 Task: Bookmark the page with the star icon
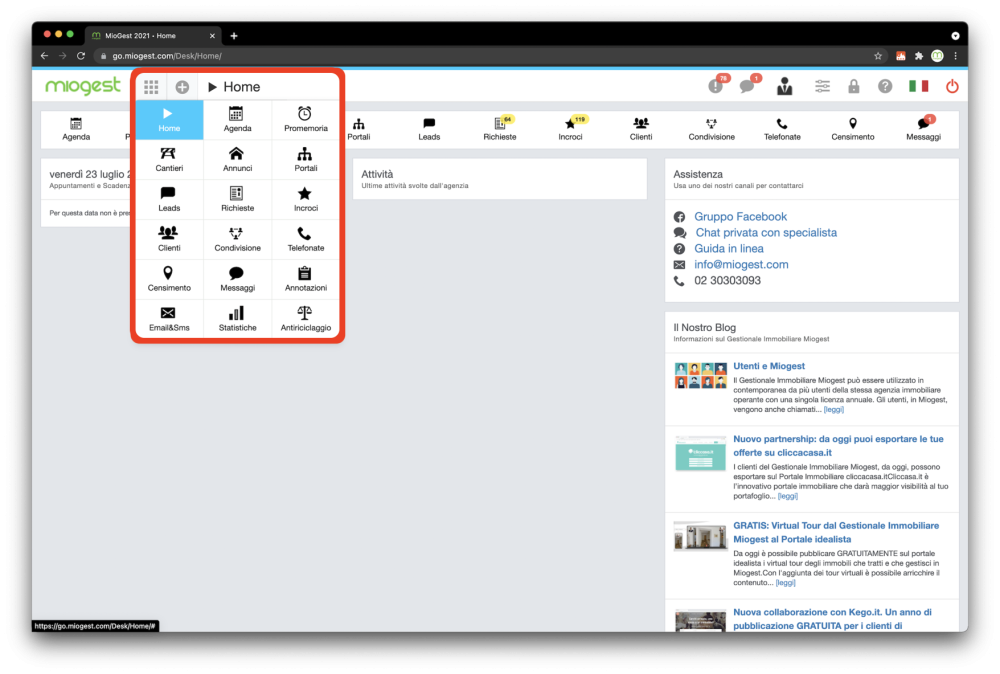point(878,56)
